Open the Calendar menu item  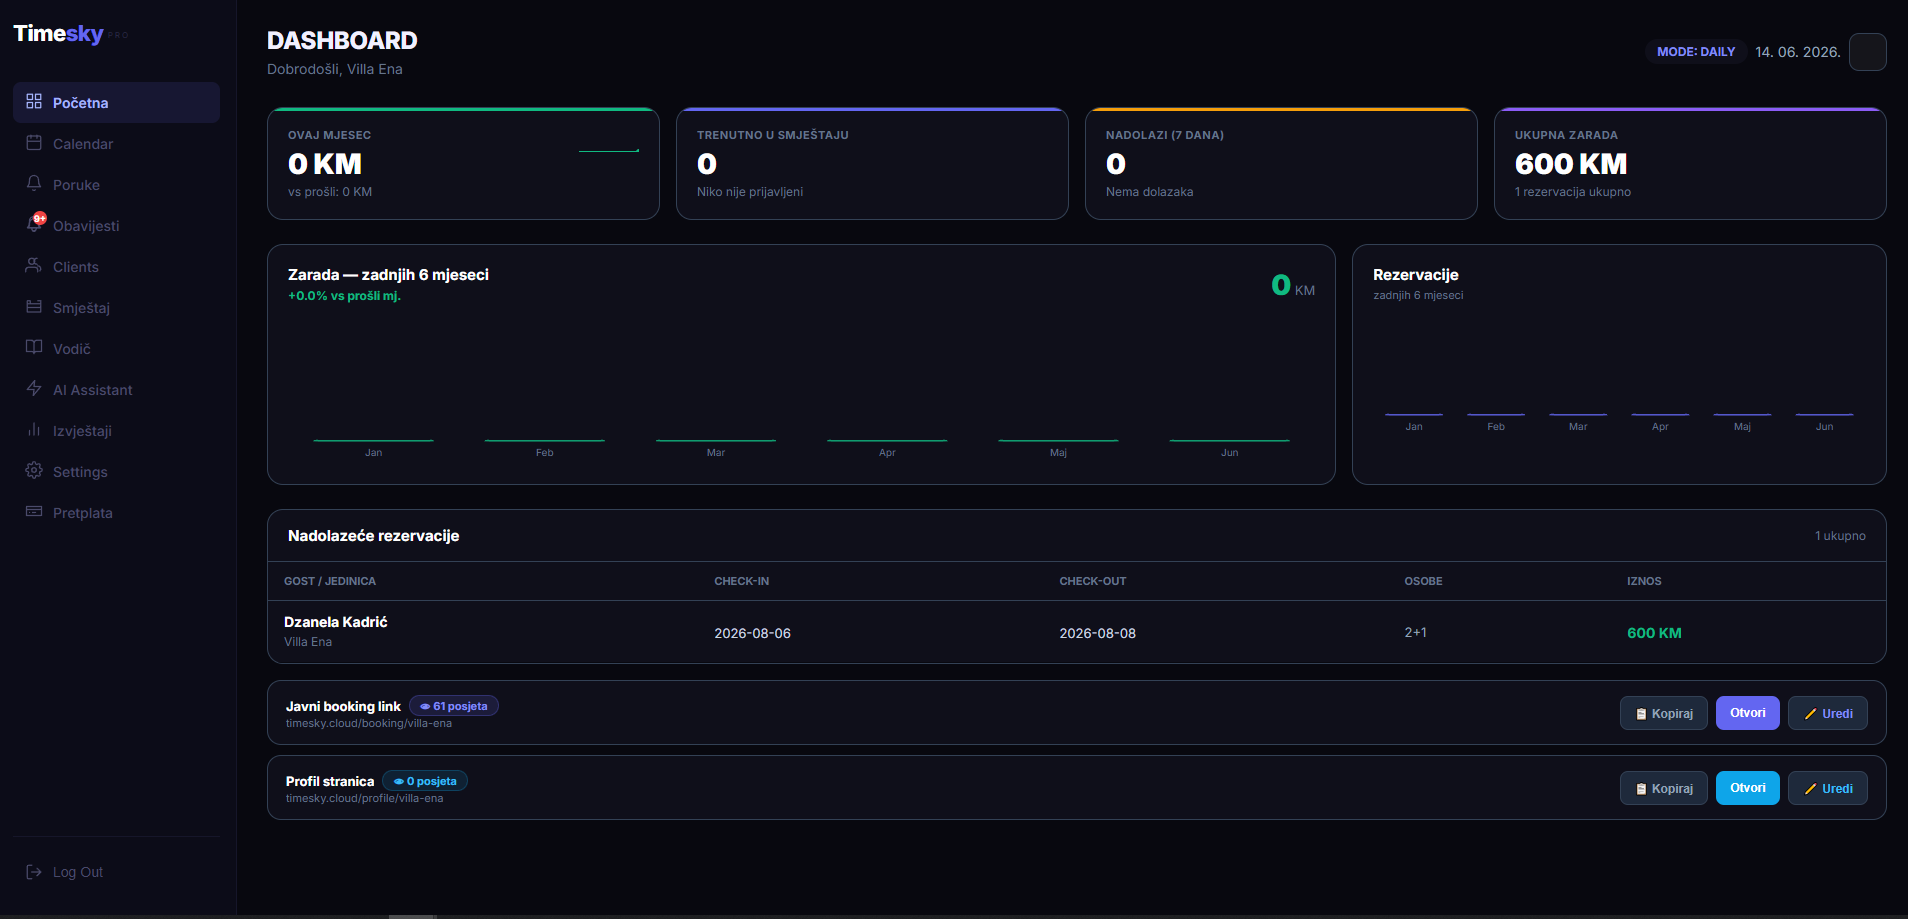tap(116, 143)
